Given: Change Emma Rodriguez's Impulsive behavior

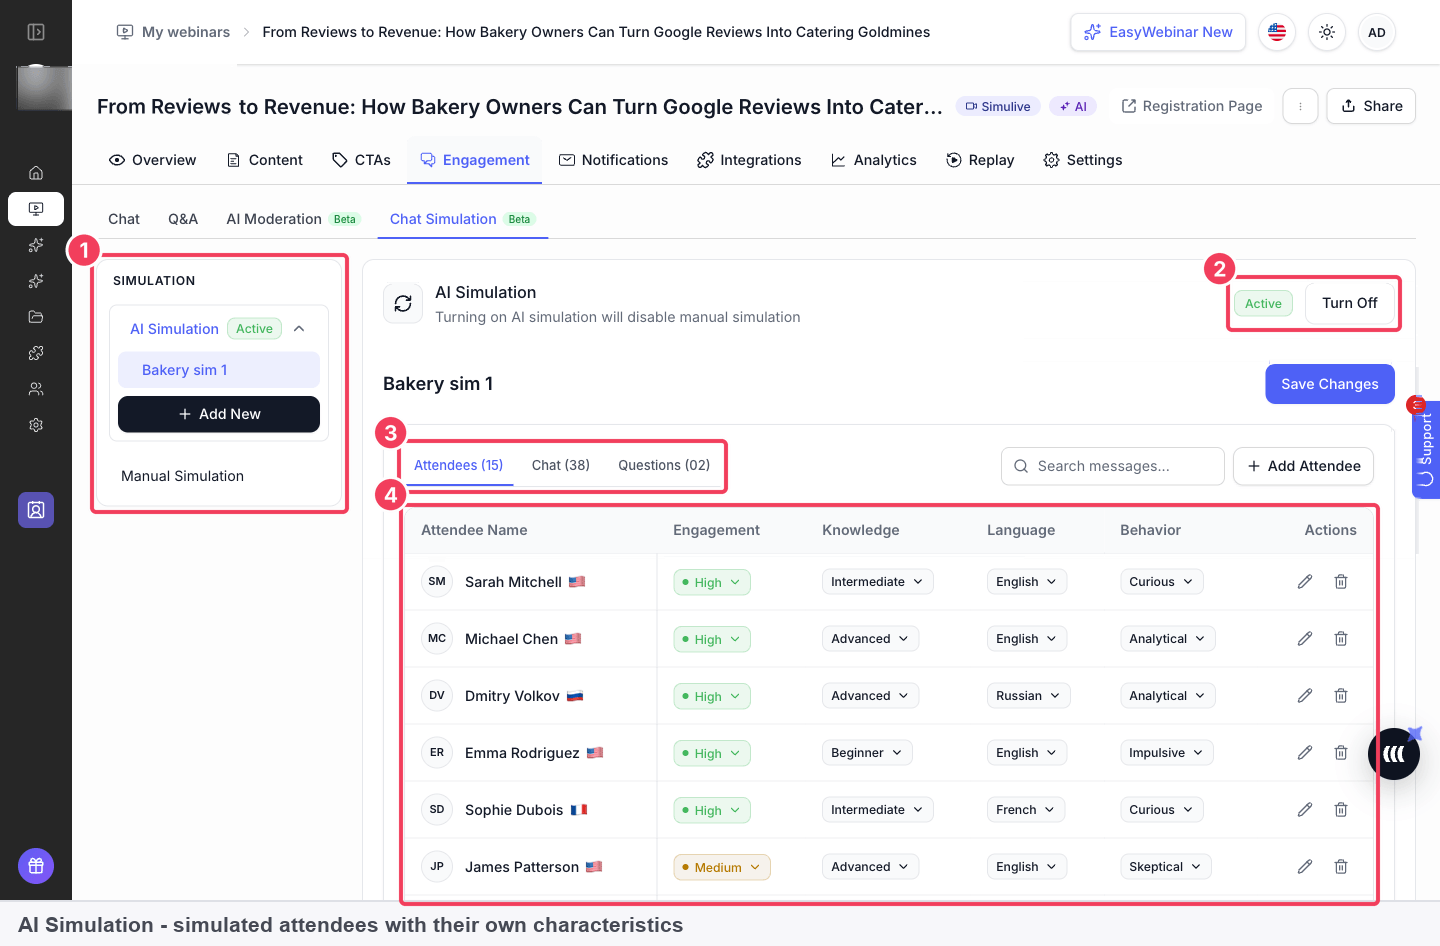Looking at the screenshot, I should pyautogui.click(x=1166, y=753).
